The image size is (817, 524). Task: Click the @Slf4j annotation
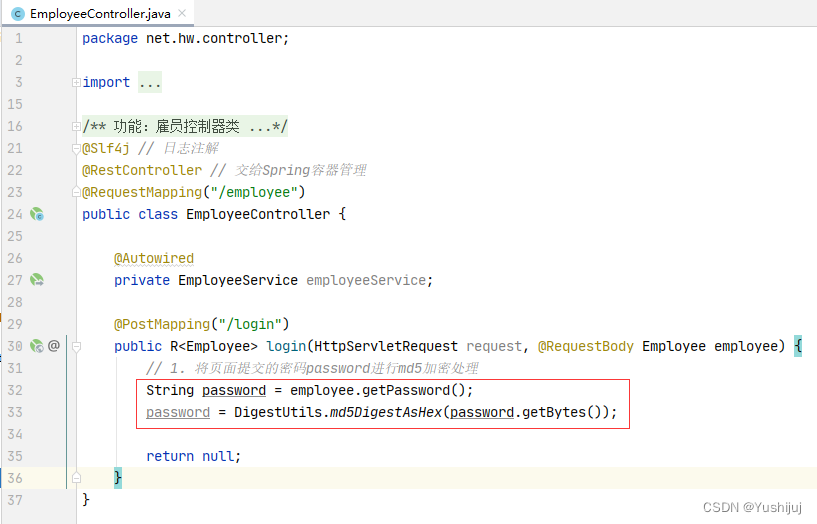point(106,148)
